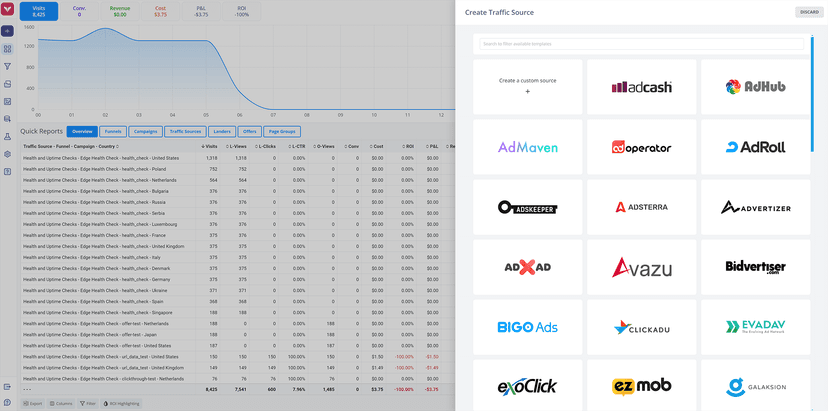Image resolution: width=828 pixels, height=411 pixels.
Task: Select the Adskeeper traffic source template
Action: pos(528,207)
